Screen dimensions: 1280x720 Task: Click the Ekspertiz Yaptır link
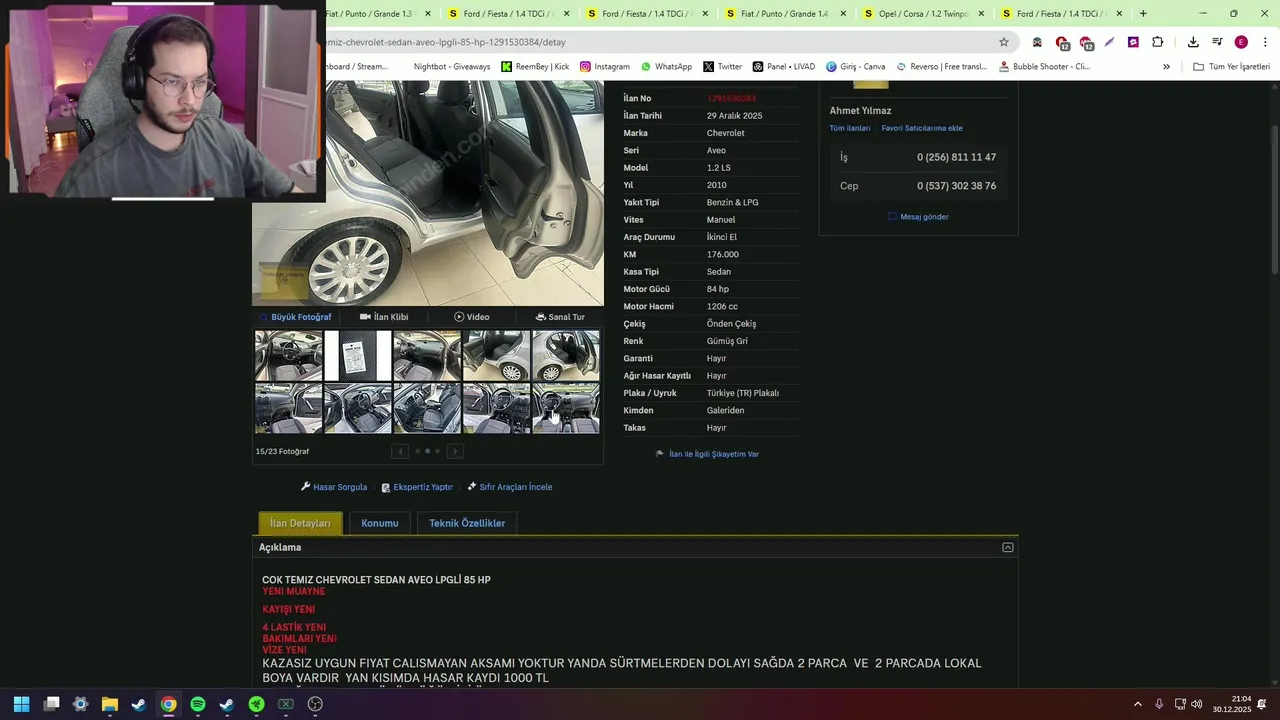coord(417,487)
